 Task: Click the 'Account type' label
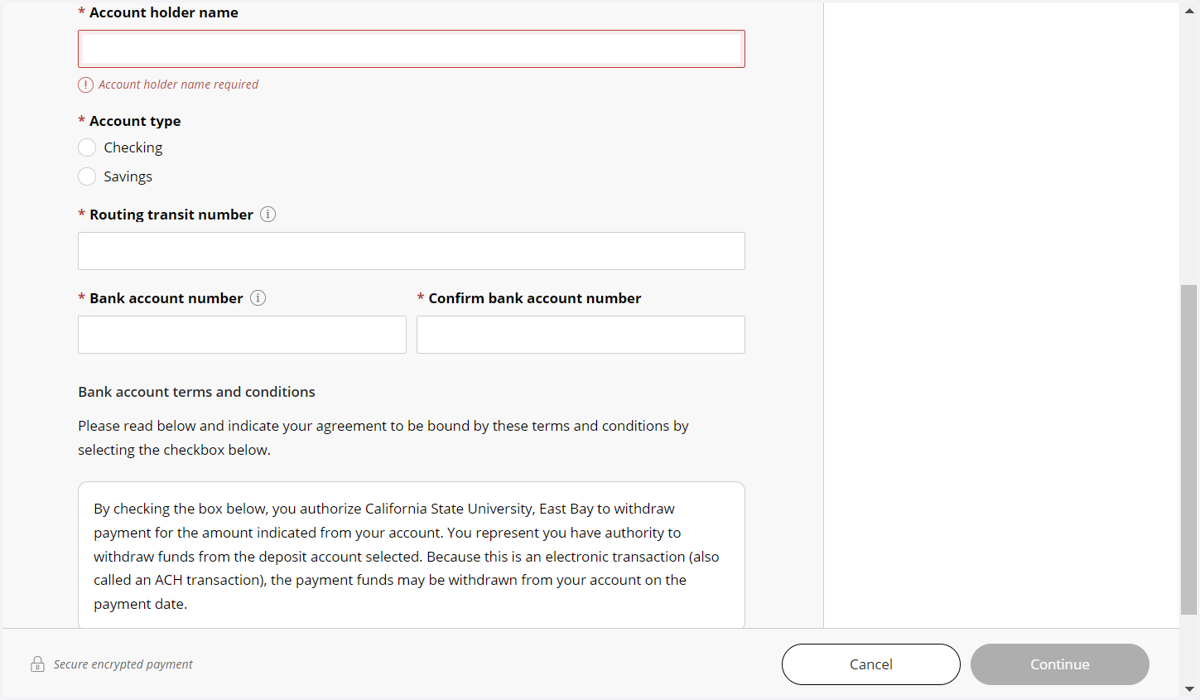tap(135, 121)
